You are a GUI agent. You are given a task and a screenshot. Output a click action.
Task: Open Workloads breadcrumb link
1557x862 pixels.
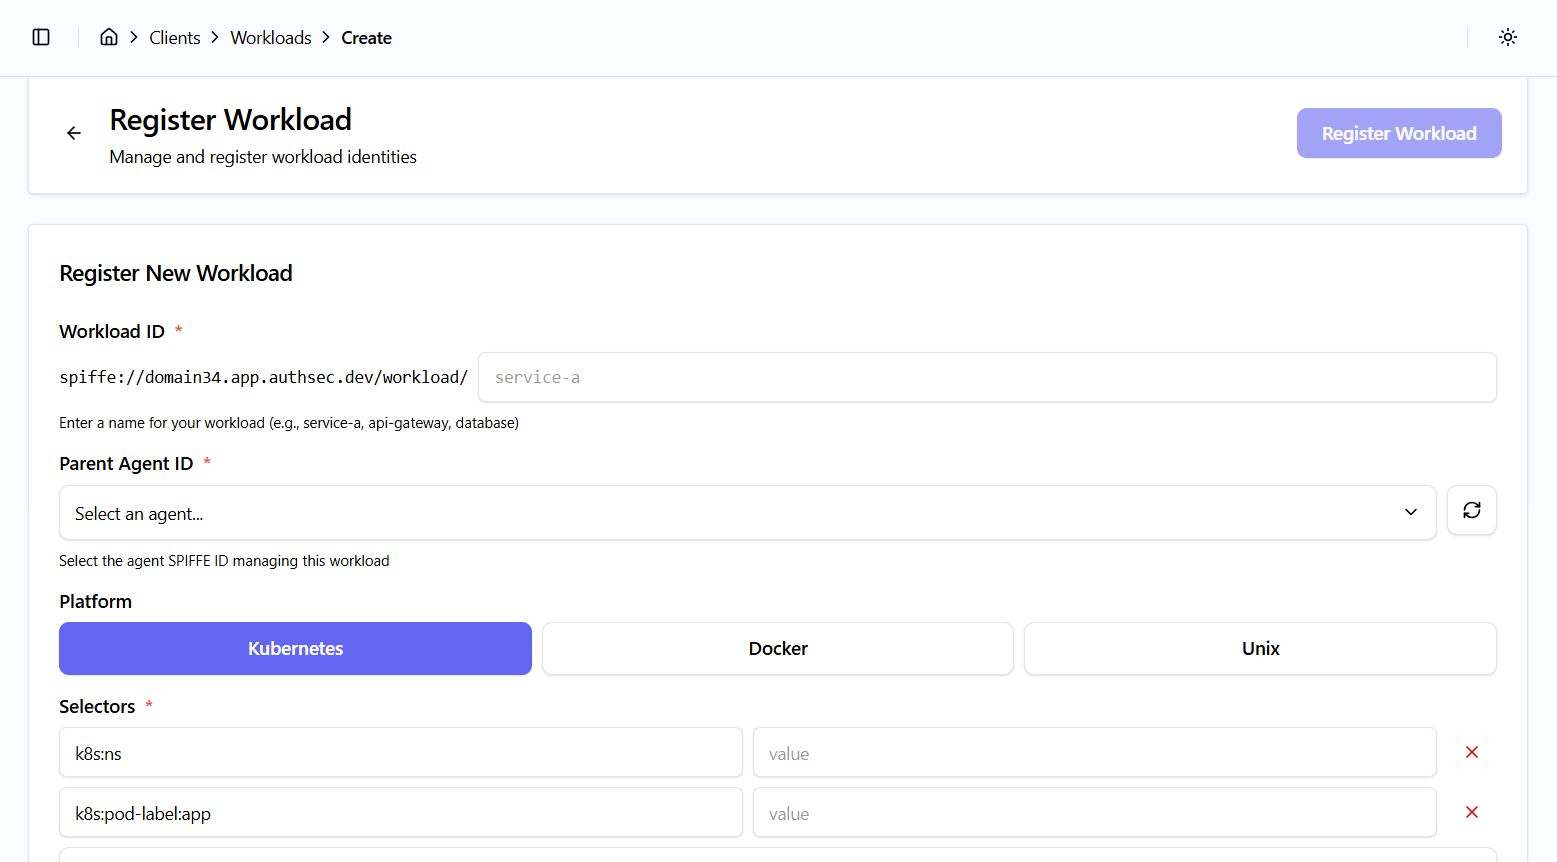click(271, 38)
